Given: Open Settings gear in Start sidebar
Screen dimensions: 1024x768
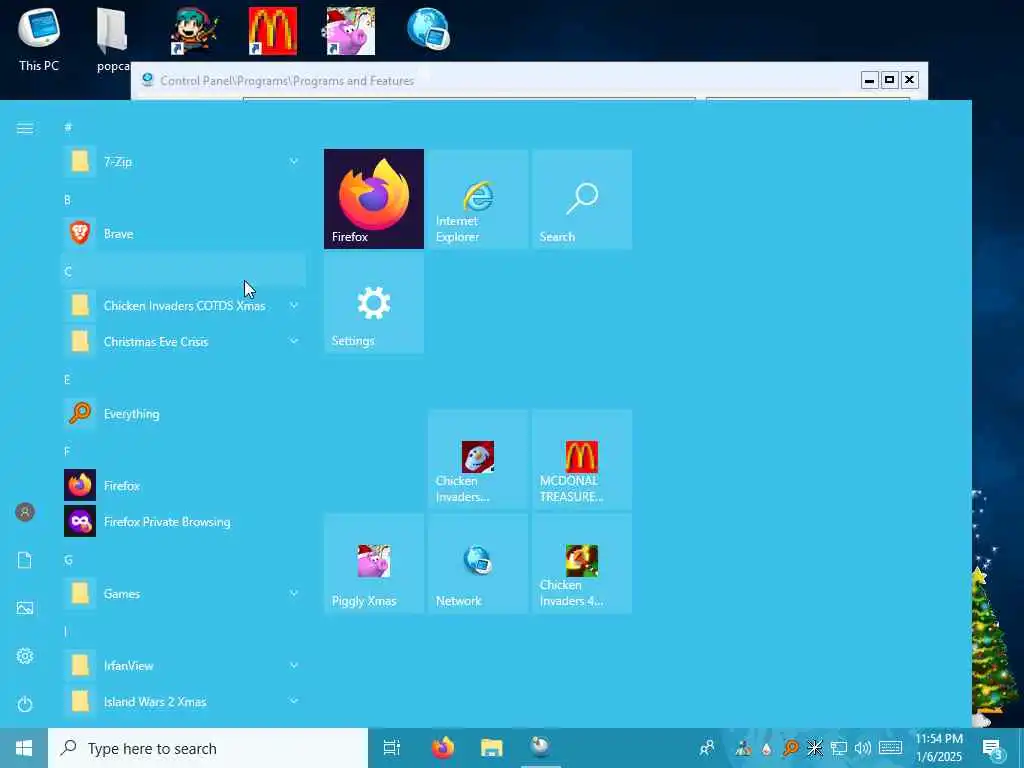Looking at the screenshot, I should point(25,656).
